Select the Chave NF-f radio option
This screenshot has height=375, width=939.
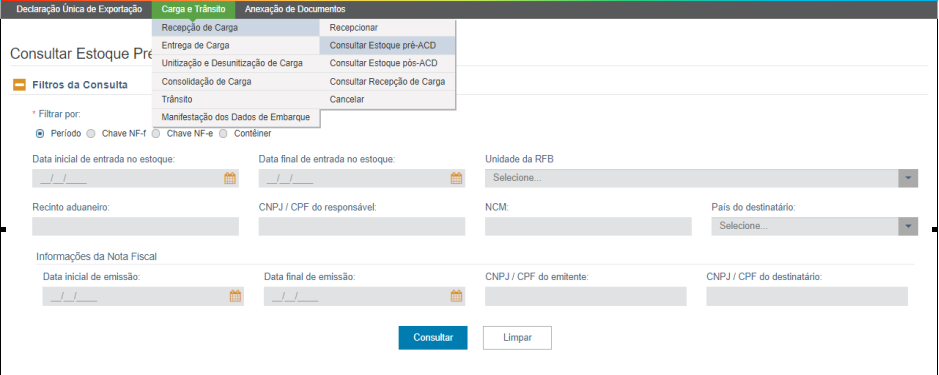pyautogui.click(x=91, y=134)
